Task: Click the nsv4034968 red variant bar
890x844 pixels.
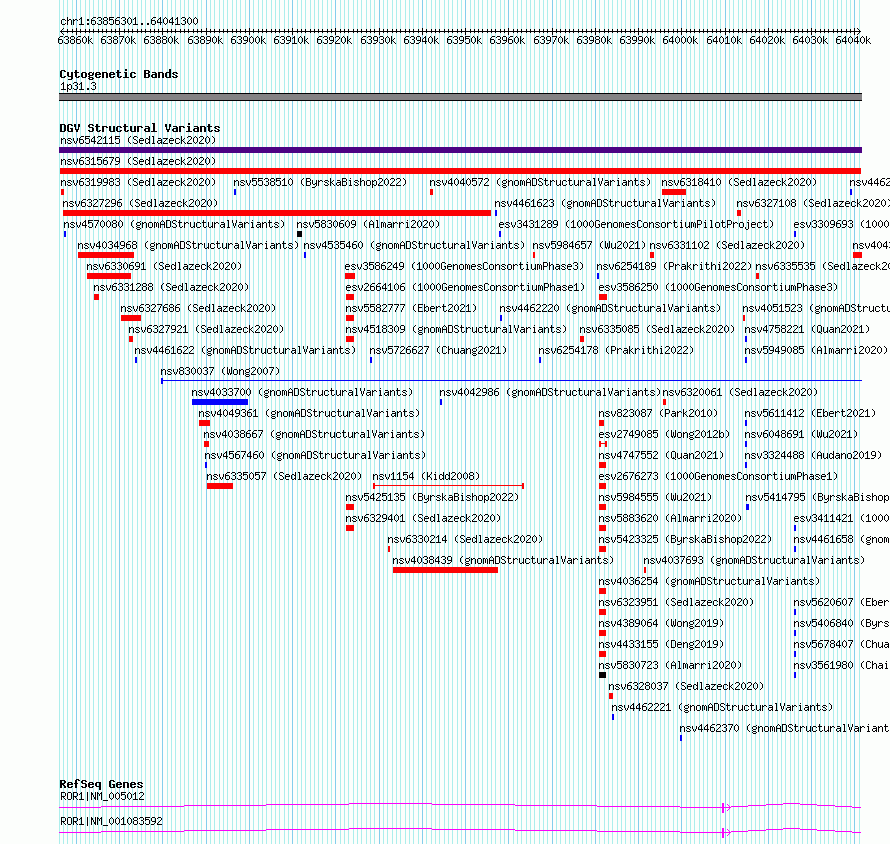Action: click(106, 255)
